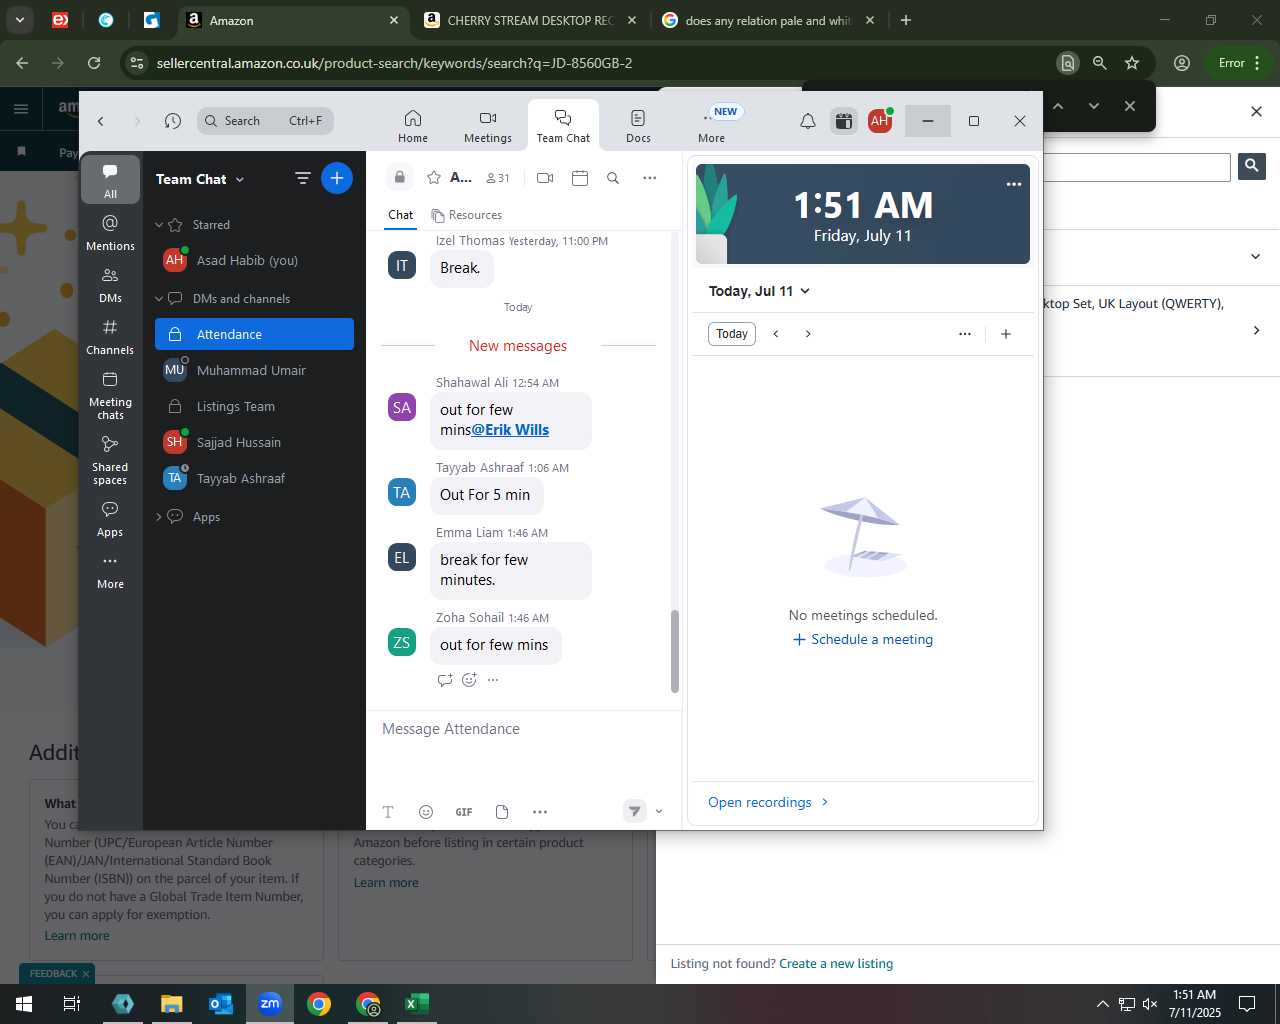Open the More menu with NEW badge
Screen dimensions: 1280x1024
[712, 126]
